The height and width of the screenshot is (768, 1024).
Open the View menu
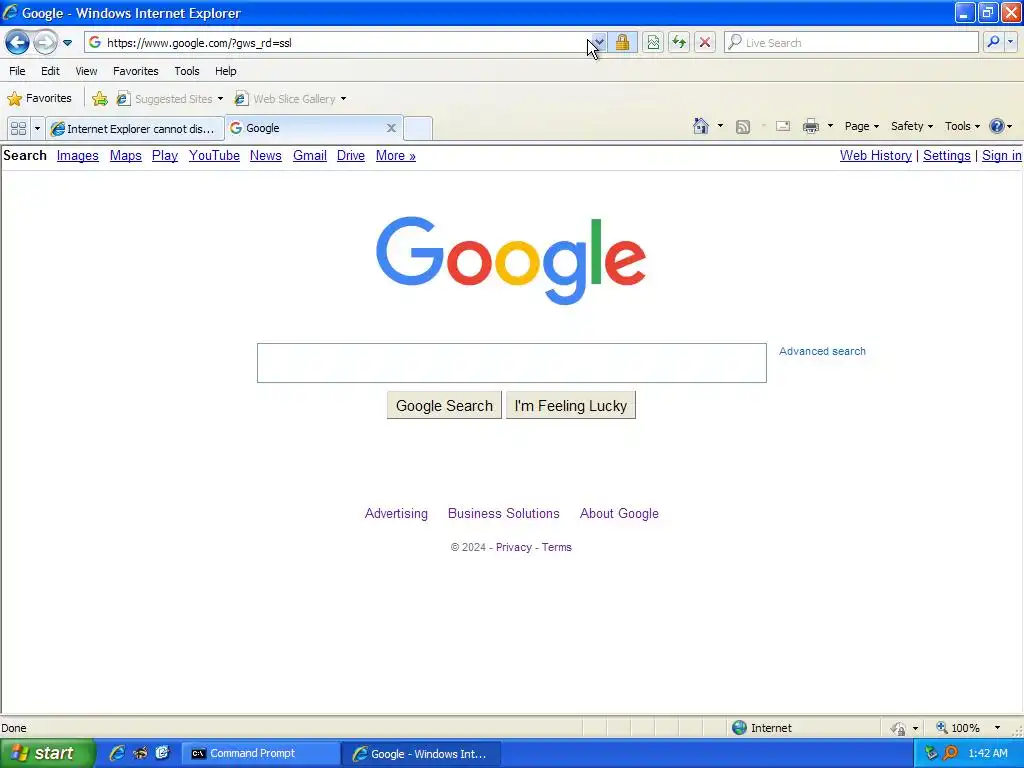point(86,71)
